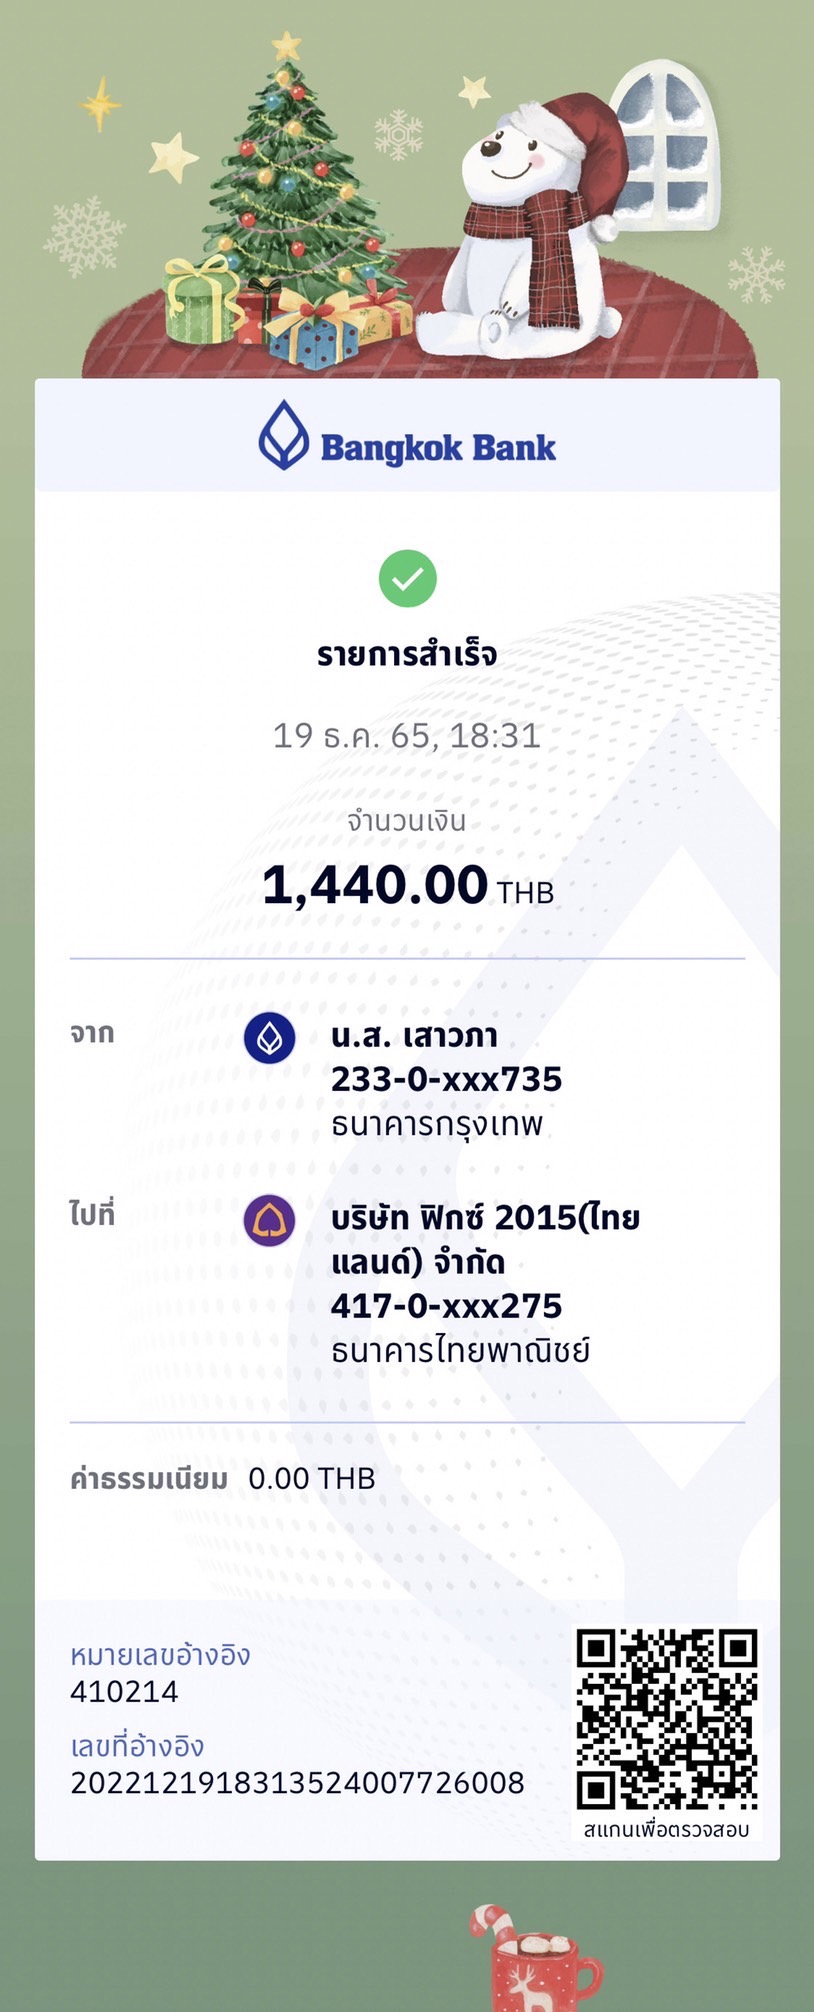The image size is (814, 2012).
Task: Click recipient account number 417-0-xxx275
Action: pyautogui.click(x=446, y=1306)
